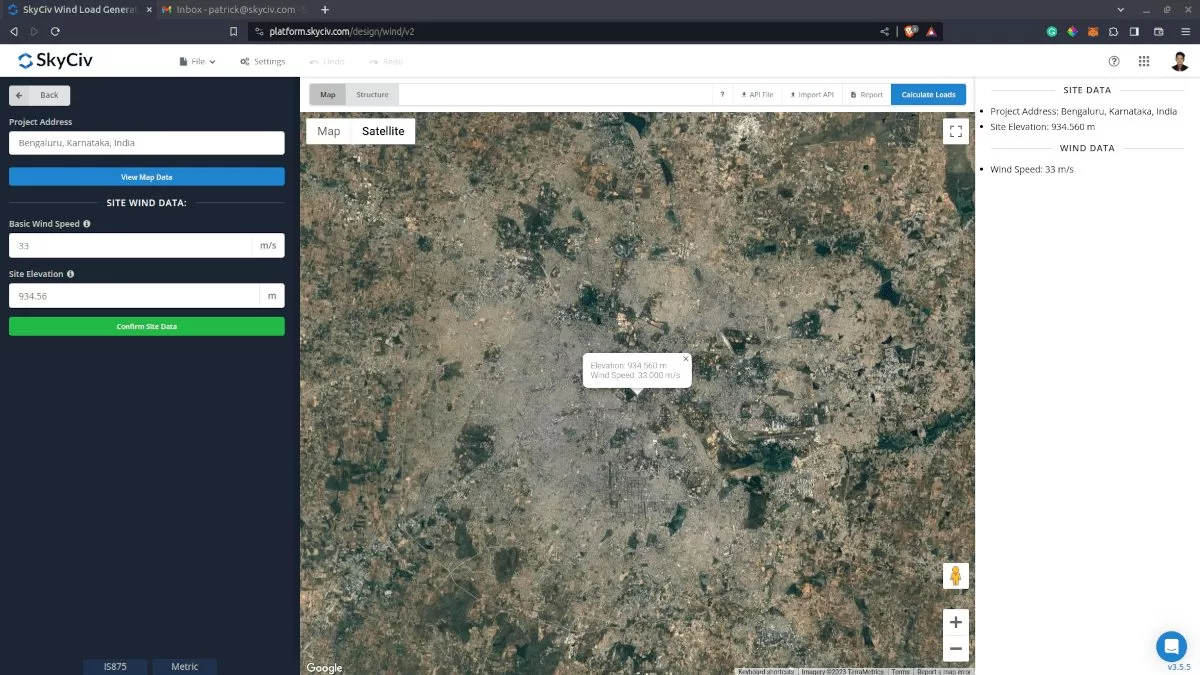The image size is (1200, 675).
Task: Open the SkyCiv apps grid icon
Action: (x=1144, y=61)
